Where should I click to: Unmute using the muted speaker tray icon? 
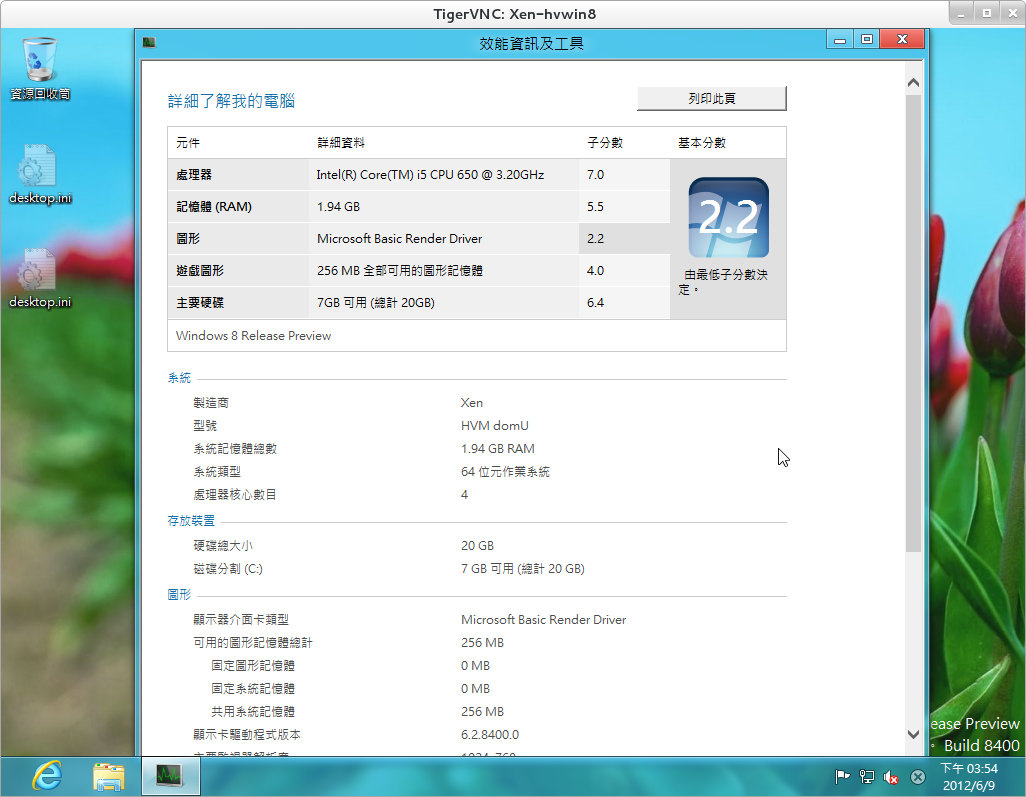tap(891, 776)
